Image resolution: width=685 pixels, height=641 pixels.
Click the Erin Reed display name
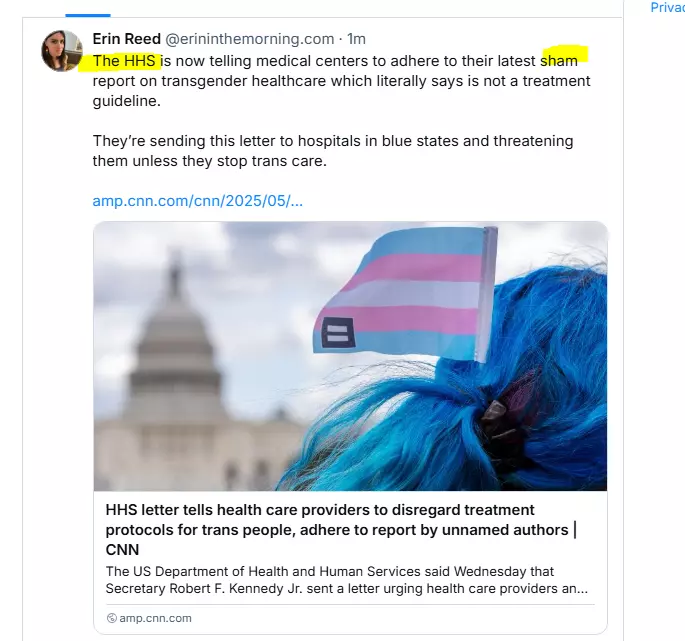(127, 39)
